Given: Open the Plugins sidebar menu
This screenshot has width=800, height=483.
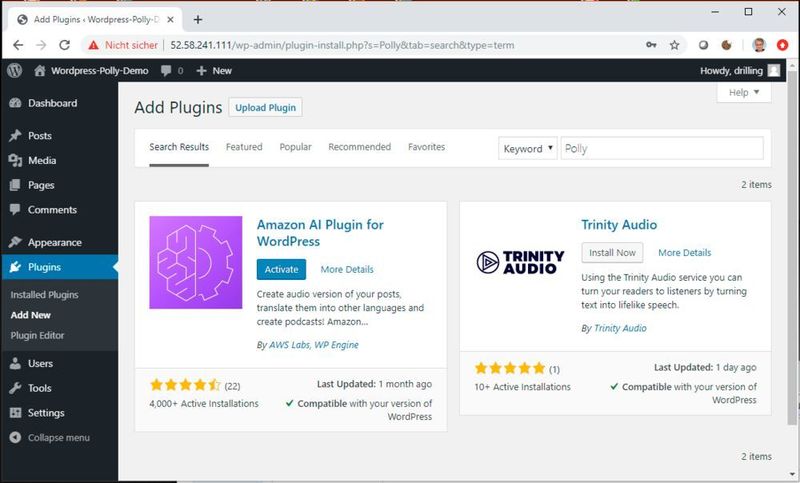Looking at the screenshot, I should [x=59, y=267].
